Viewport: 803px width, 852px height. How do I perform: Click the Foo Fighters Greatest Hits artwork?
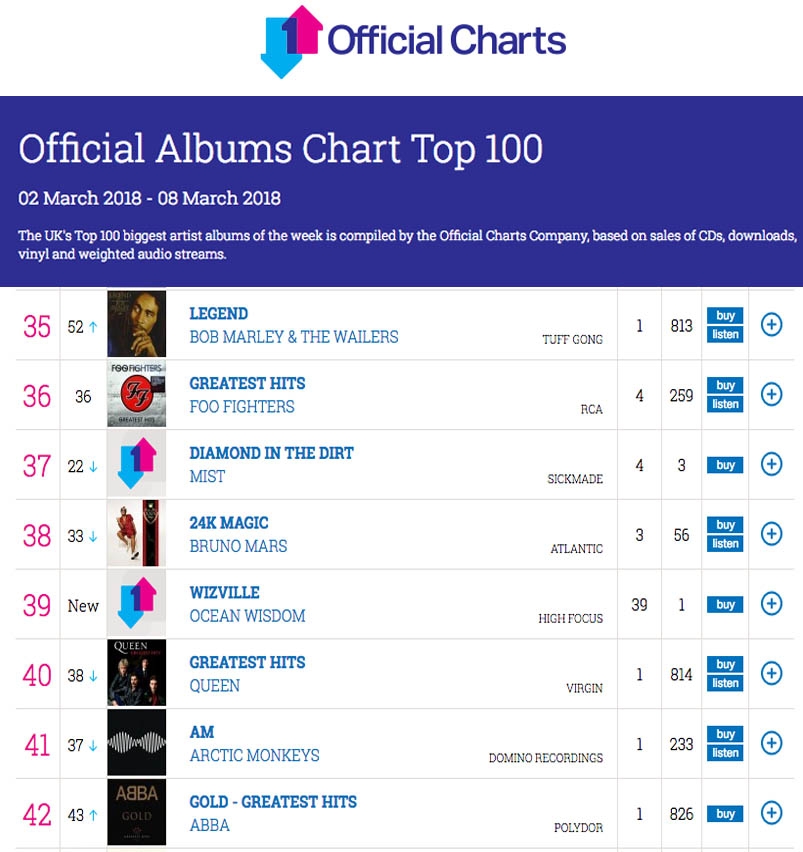[136, 394]
